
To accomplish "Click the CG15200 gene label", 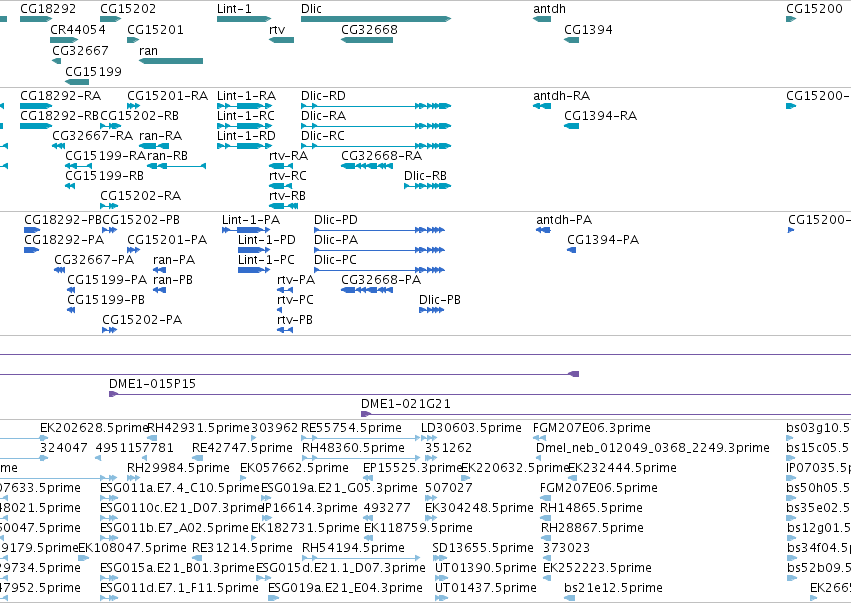I will 814,9.
